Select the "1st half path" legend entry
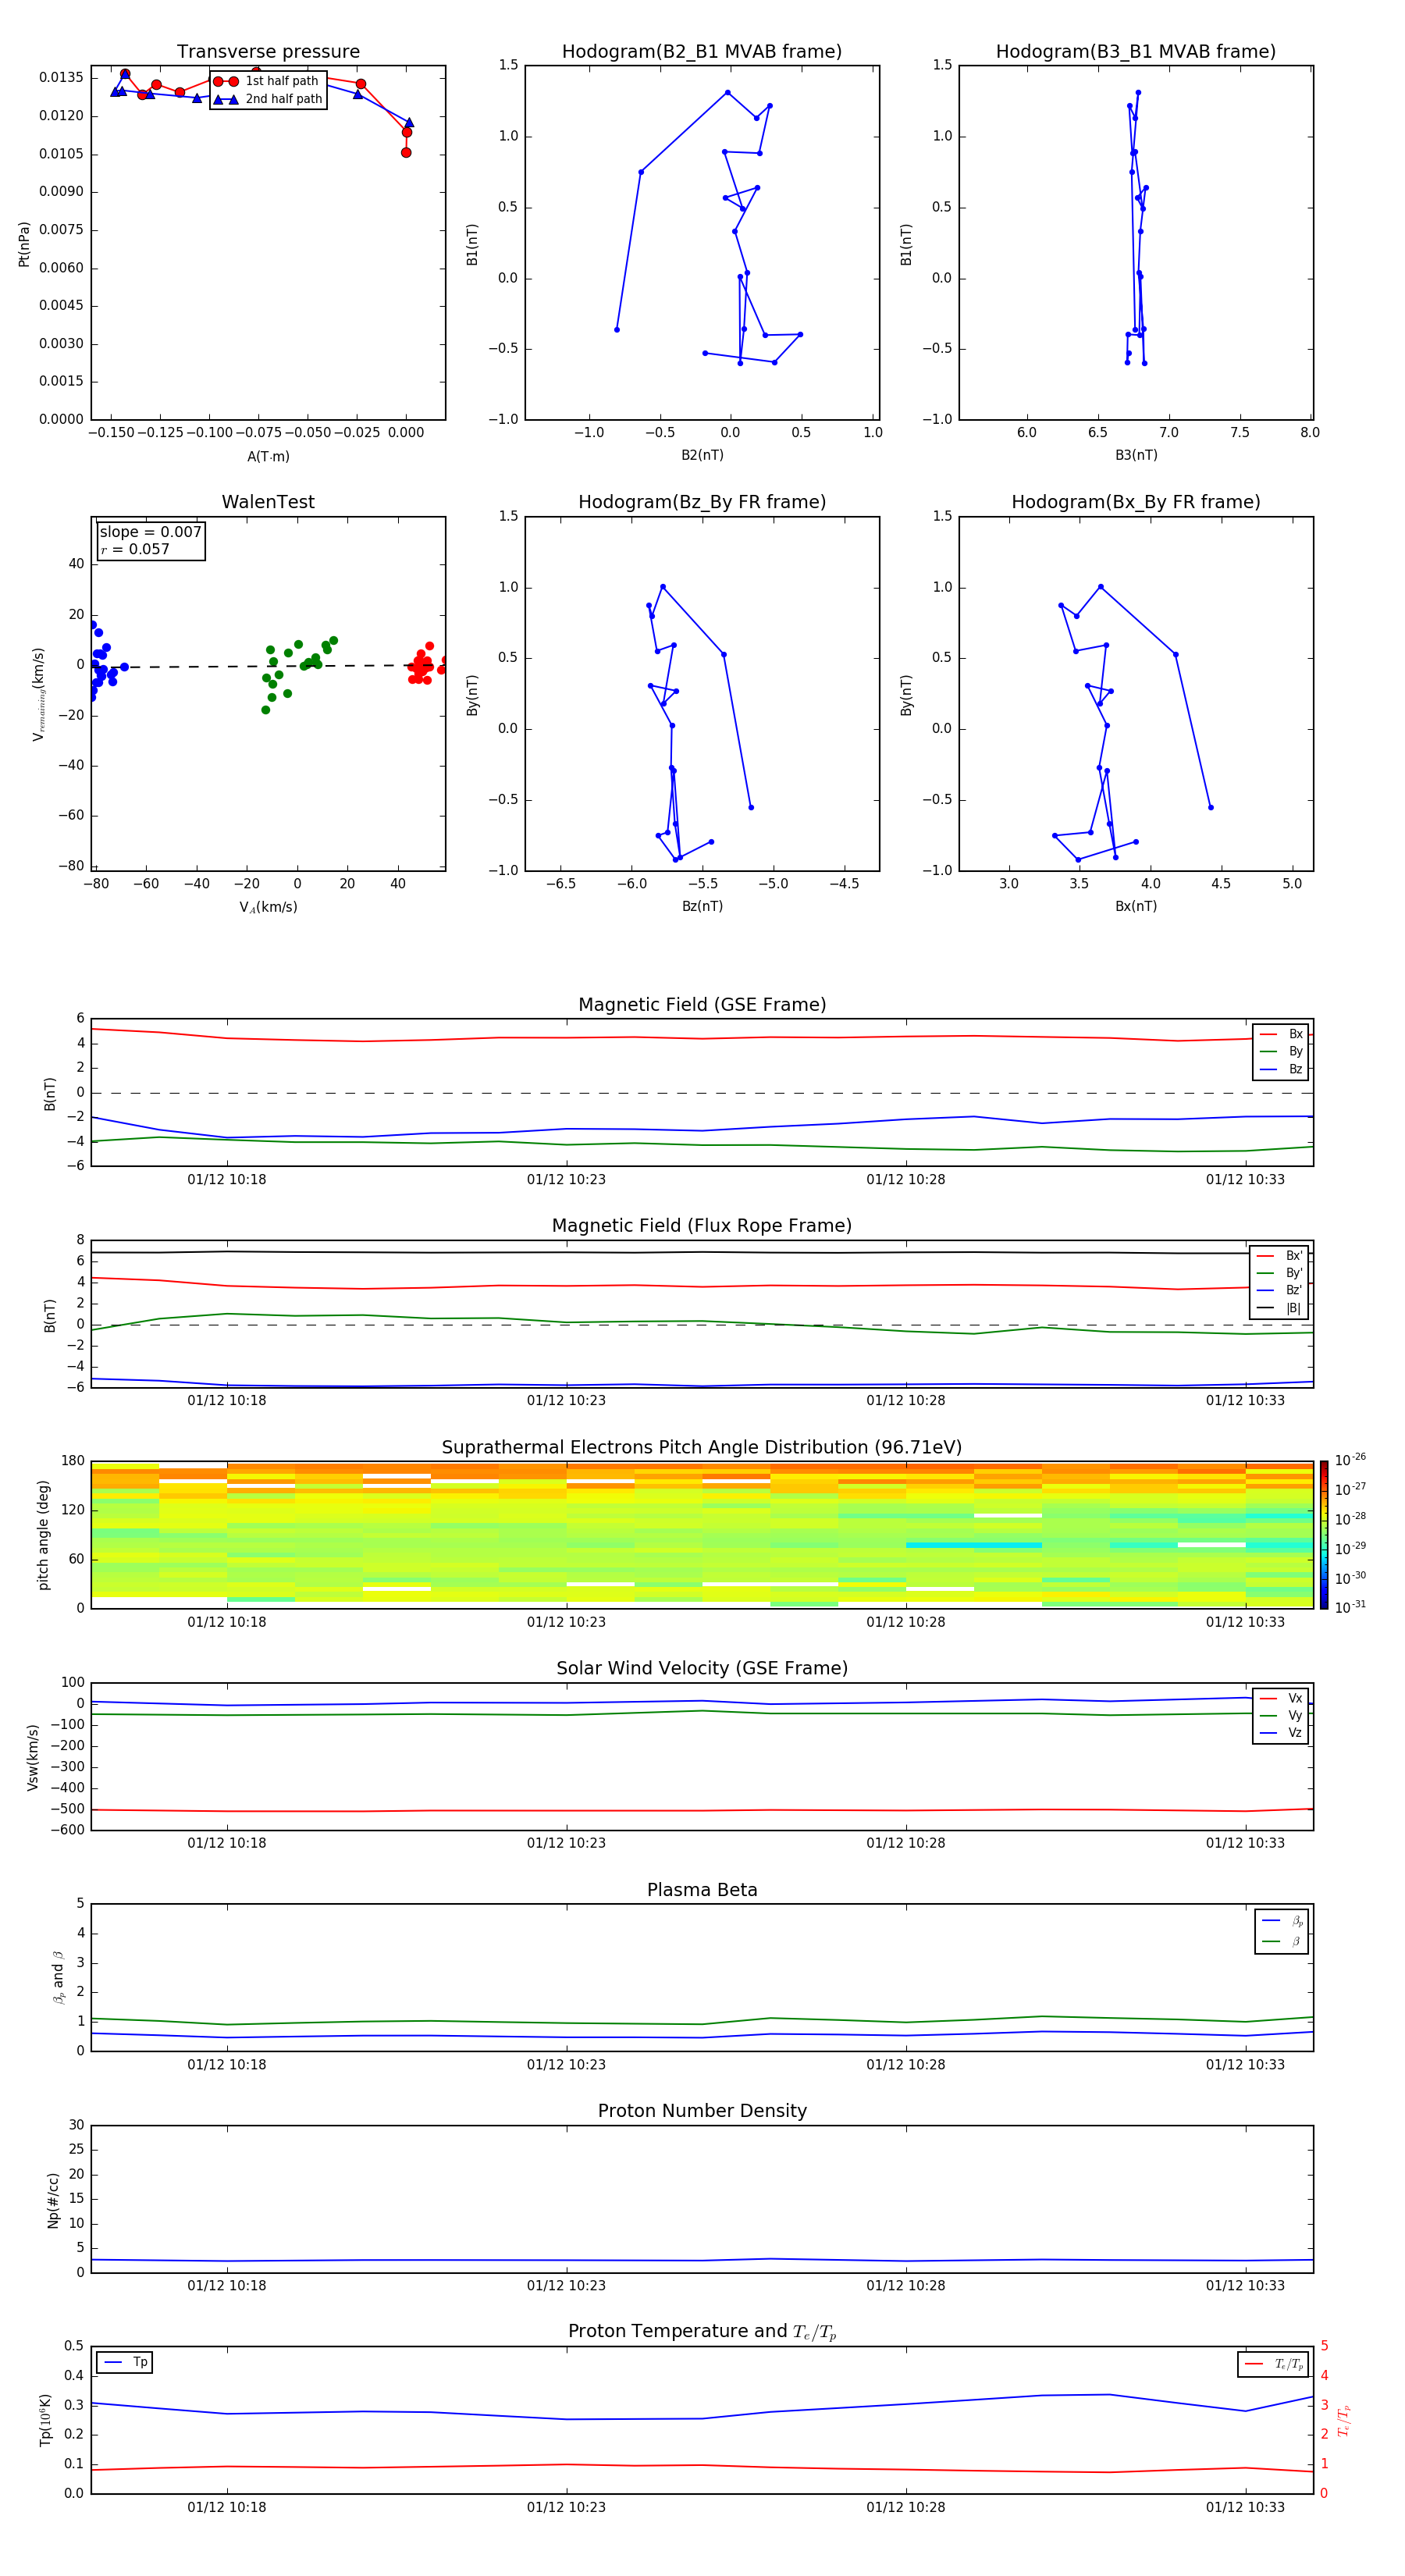 coord(268,81)
